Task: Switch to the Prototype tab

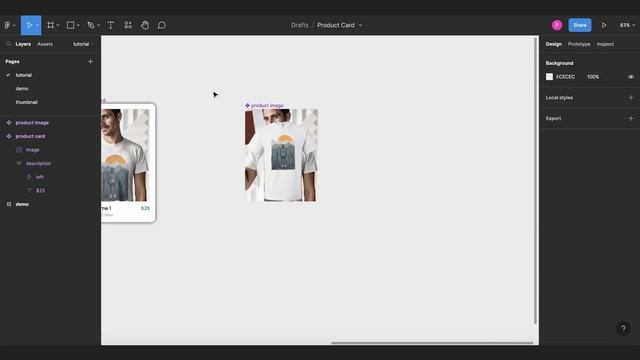Action: point(579,44)
